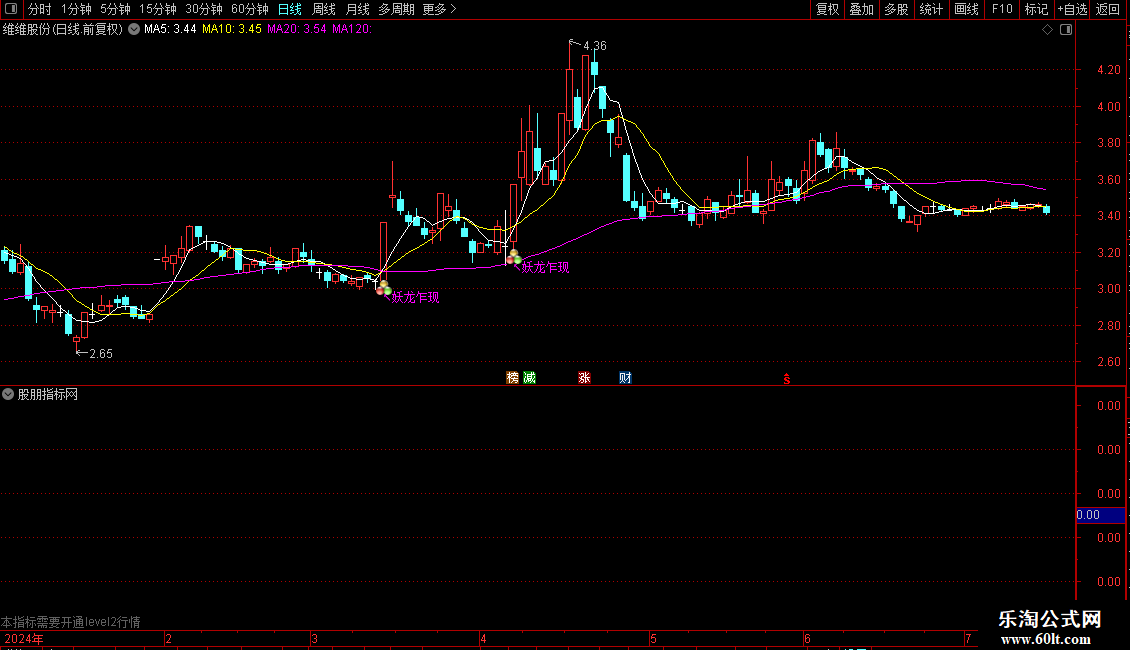This screenshot has width=1130, height=650.
Task: Click the March 妖龙乍现 text label
Action: pyautogui.click(x=415, y=298)
